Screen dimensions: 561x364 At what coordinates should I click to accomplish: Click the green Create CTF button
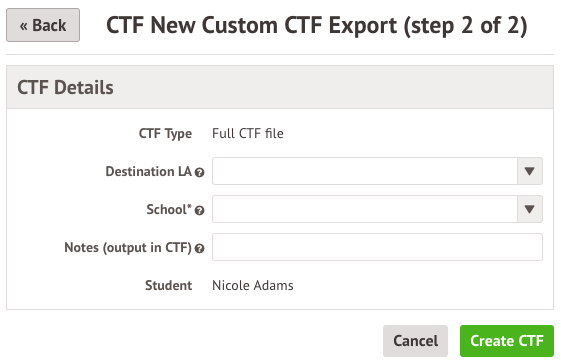507,341
